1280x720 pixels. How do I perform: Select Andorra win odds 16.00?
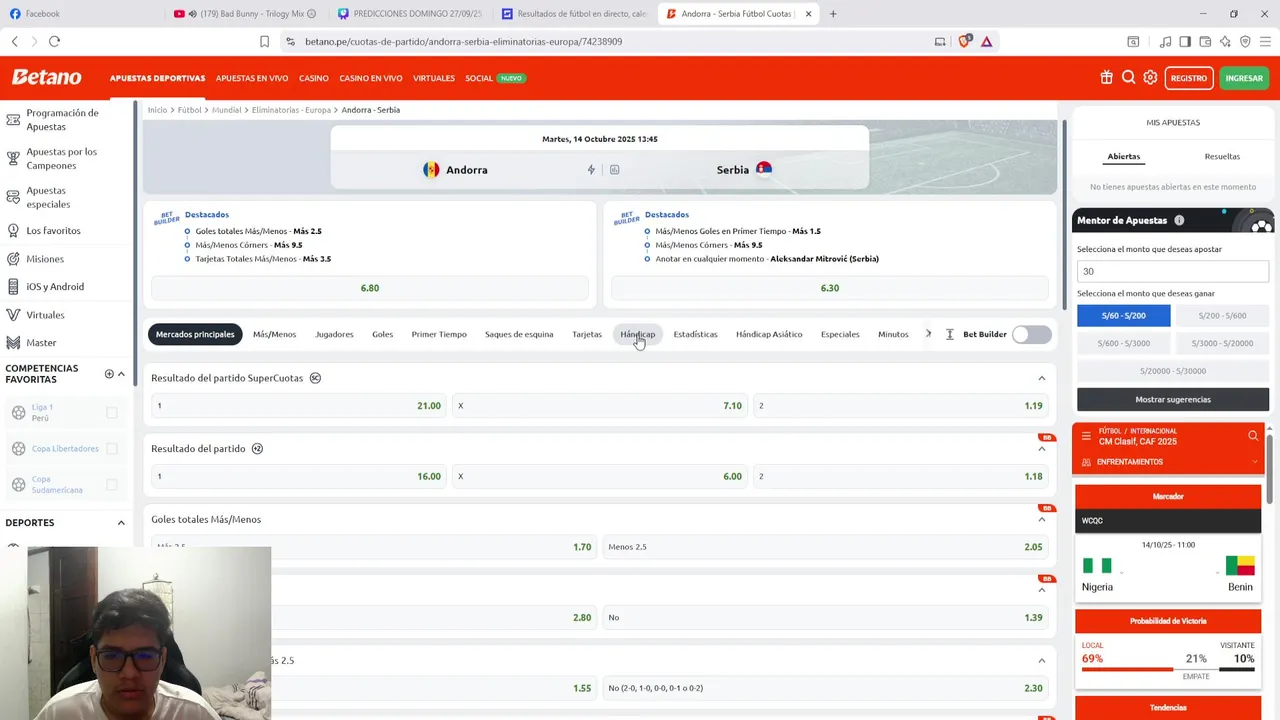pos(298,476)
